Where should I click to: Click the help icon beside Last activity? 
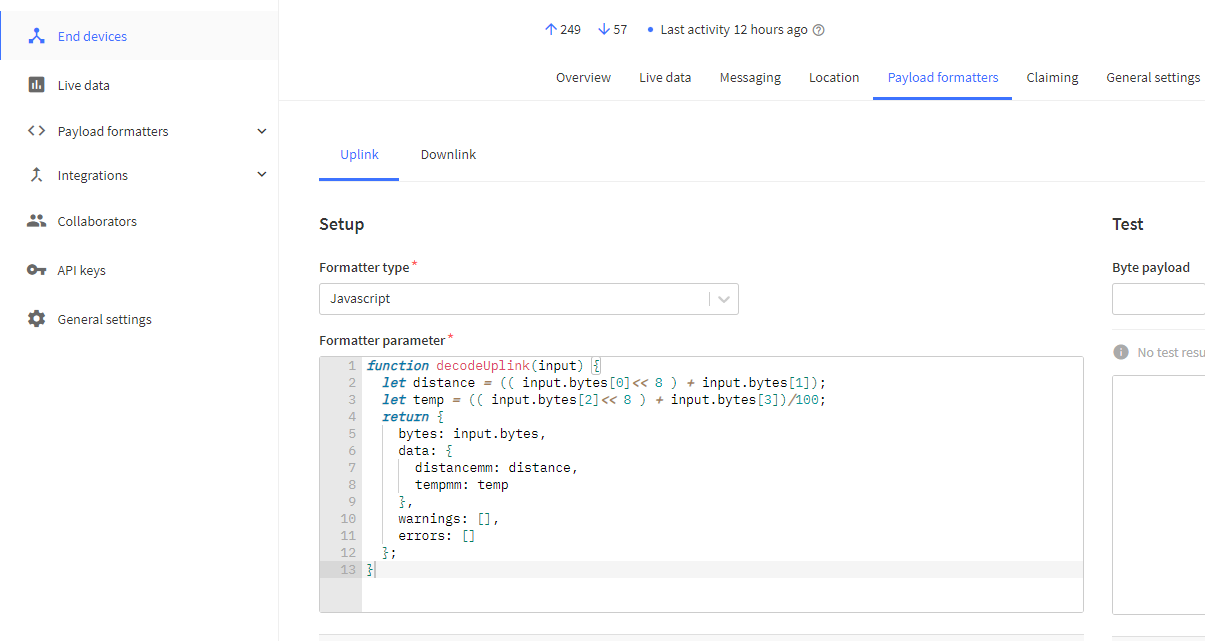819,30
